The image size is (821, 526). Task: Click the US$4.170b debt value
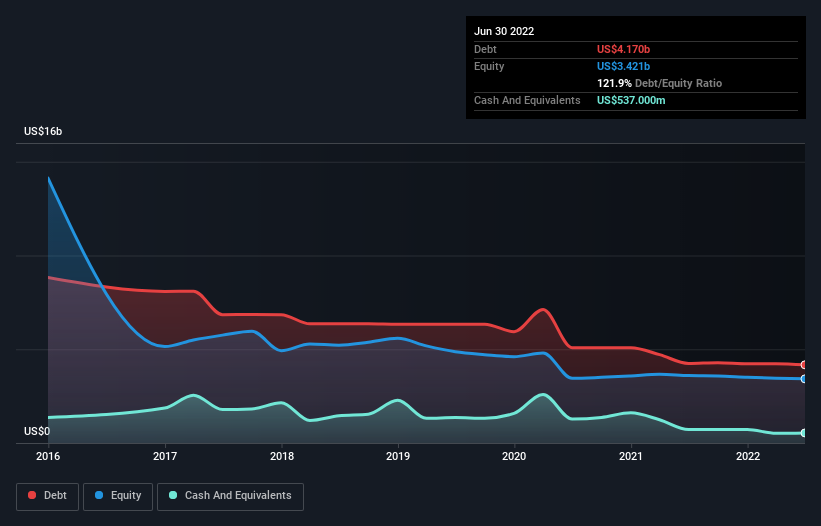tap(623, 49)
